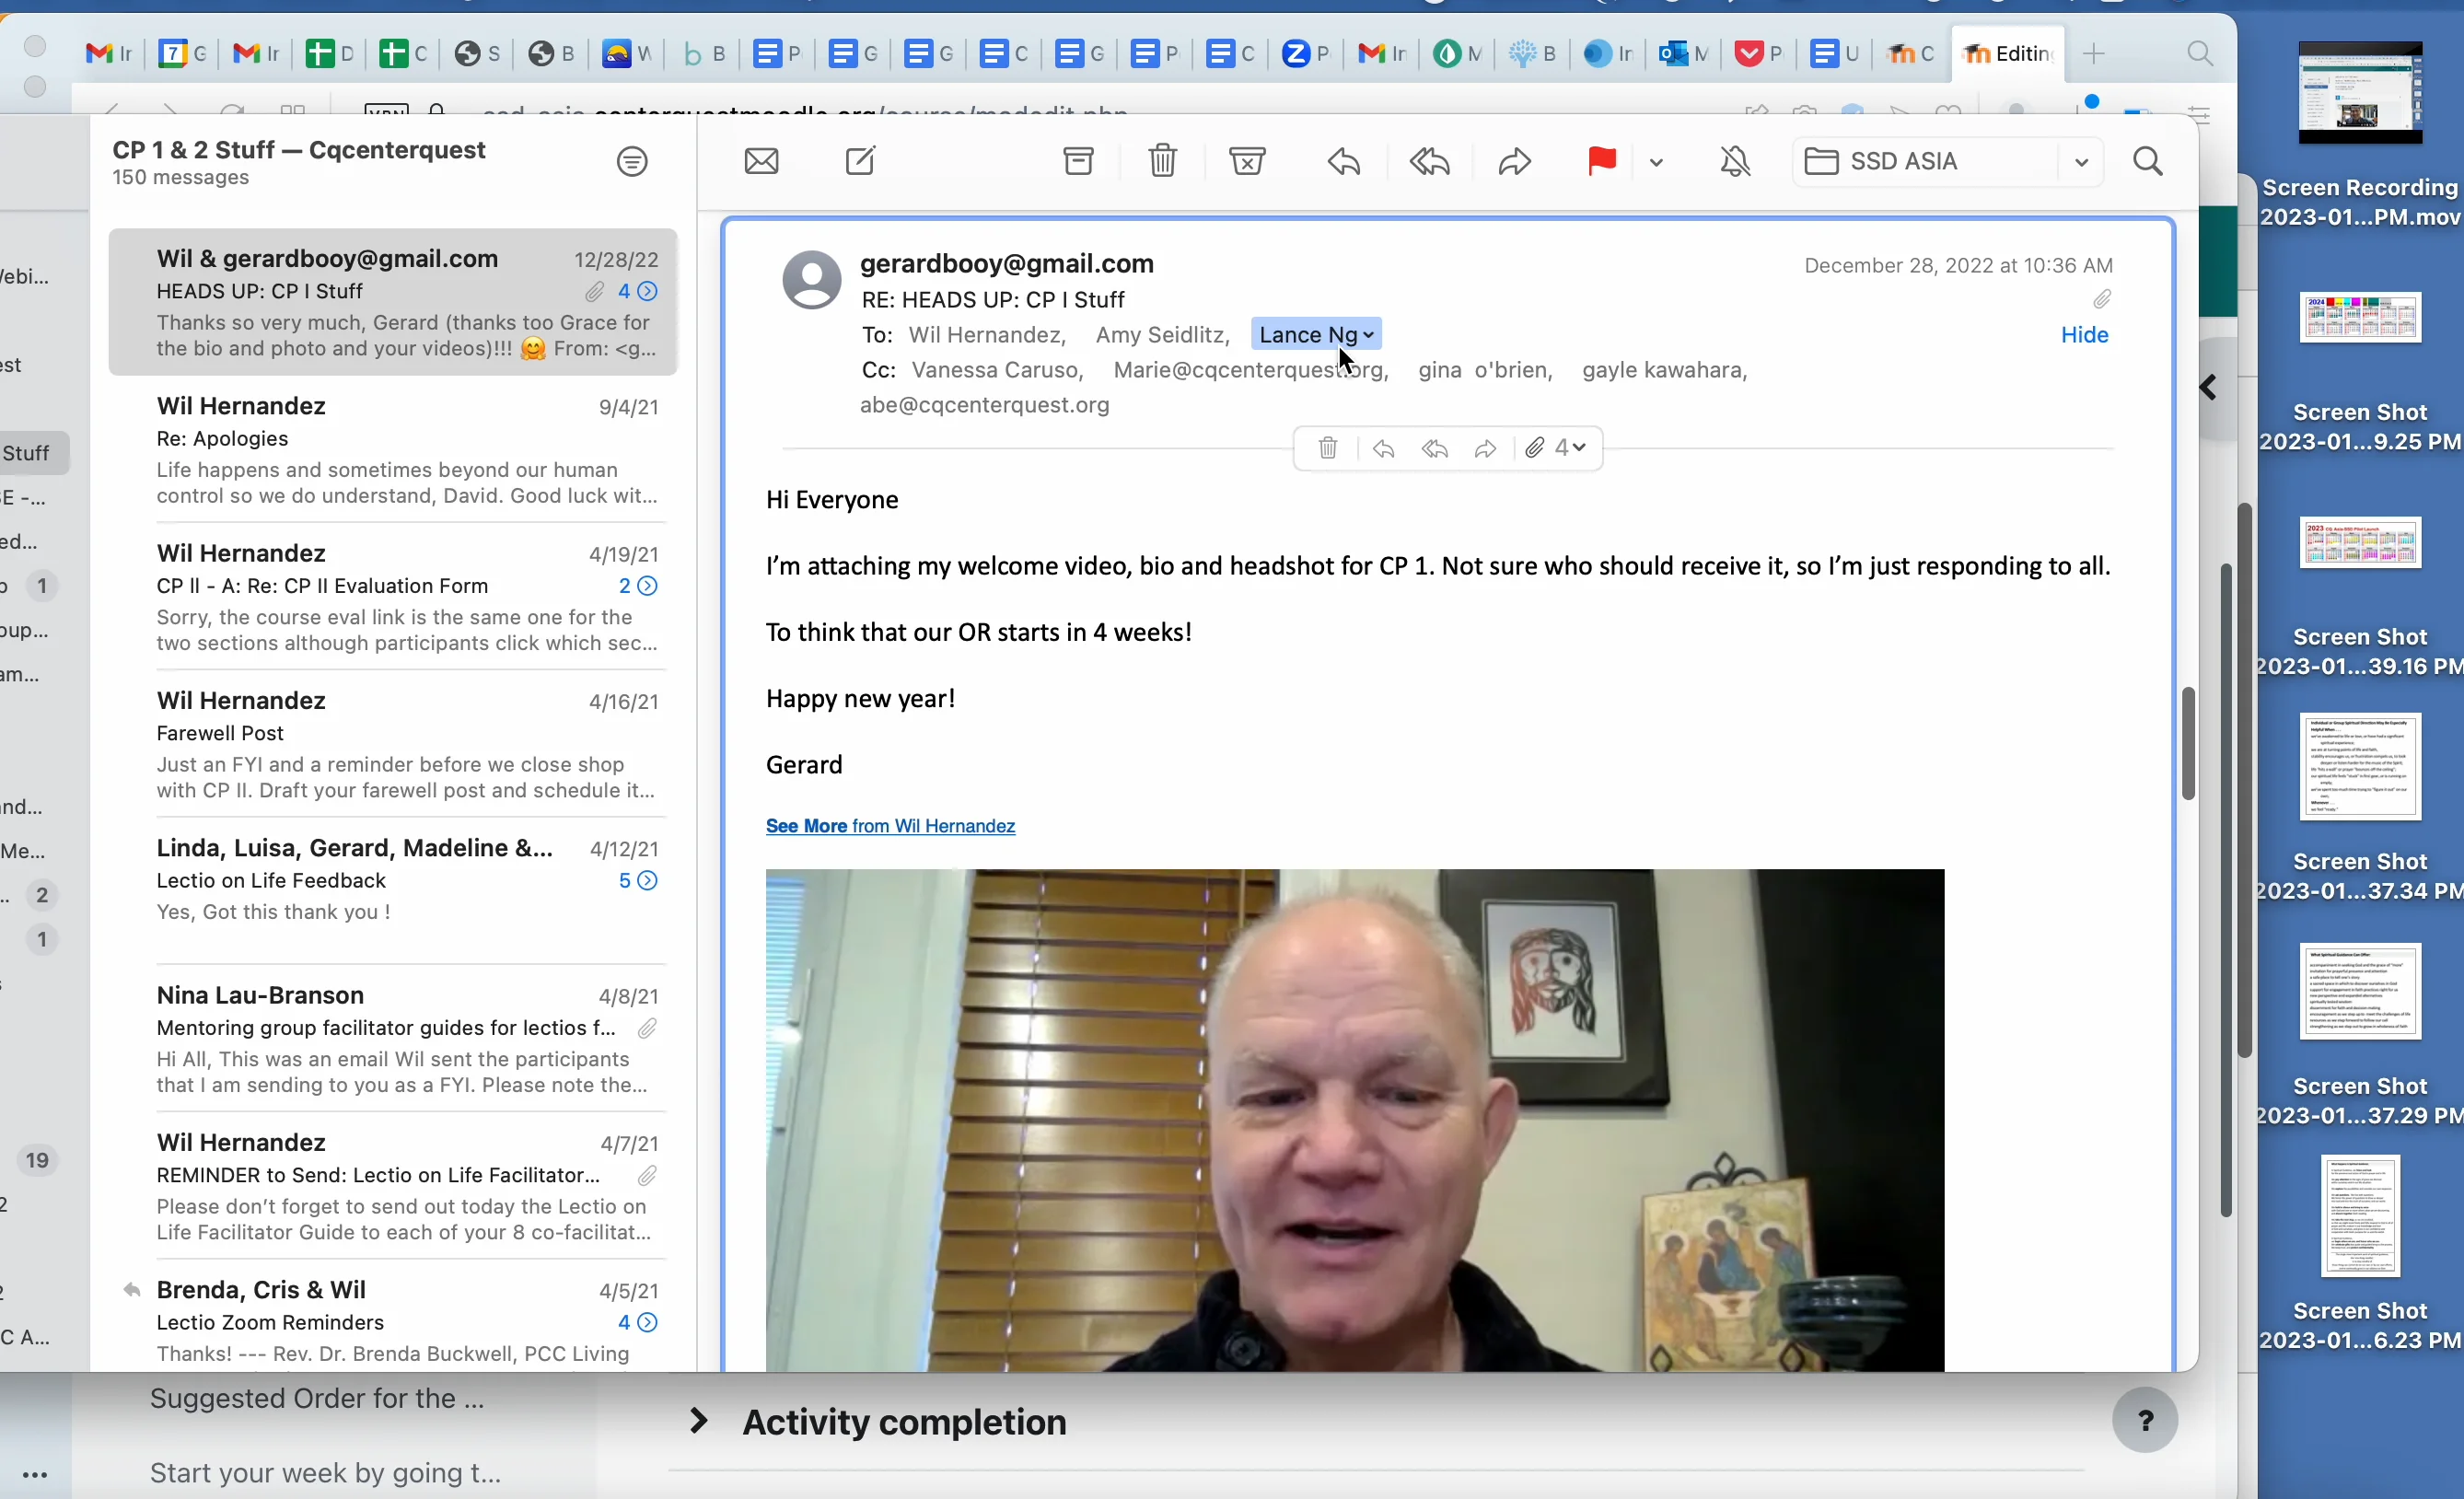Open the SSD ASIA folder dropdown

(2081, 161)
